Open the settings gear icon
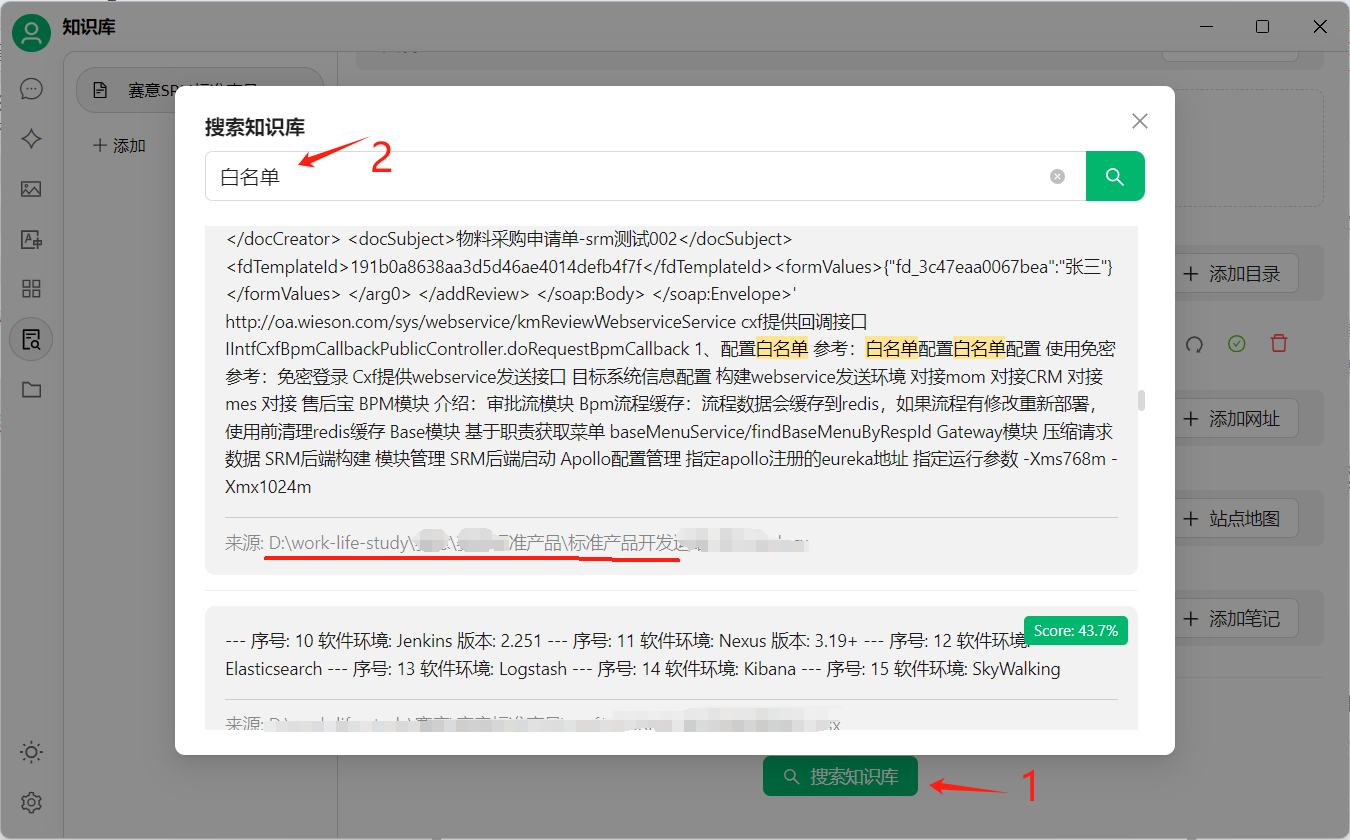 (x=31, y=802)
